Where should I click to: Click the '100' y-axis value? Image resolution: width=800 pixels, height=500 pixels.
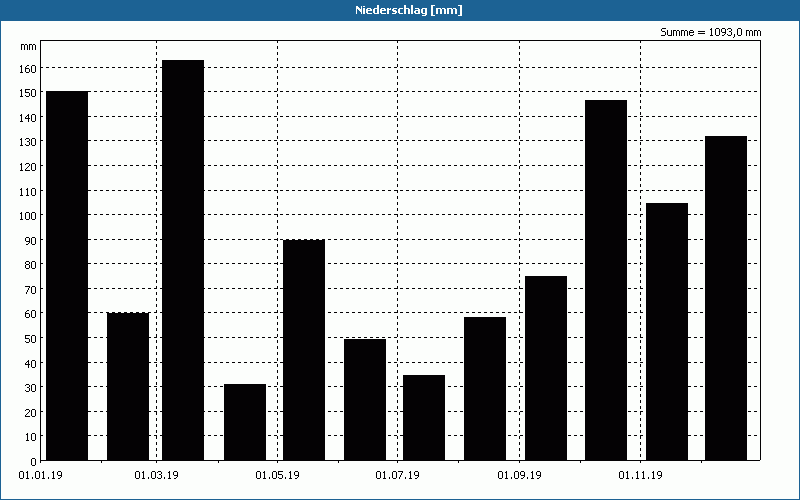pyautogui.click(x=28, y=216)
